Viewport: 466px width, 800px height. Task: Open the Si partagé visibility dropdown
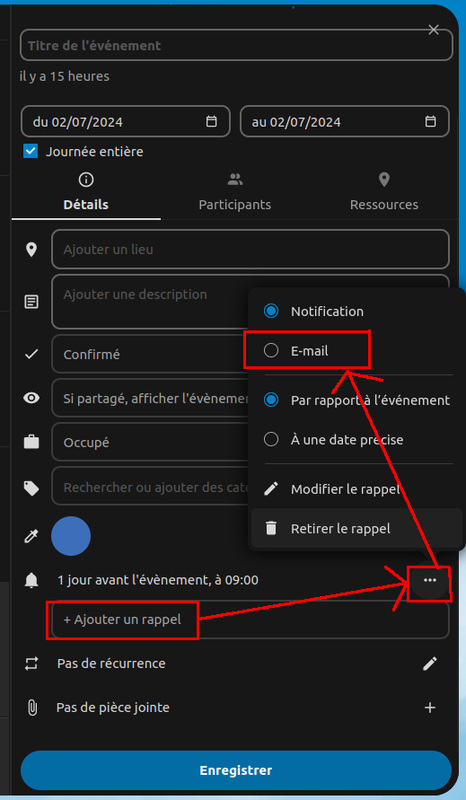(150, 398)
